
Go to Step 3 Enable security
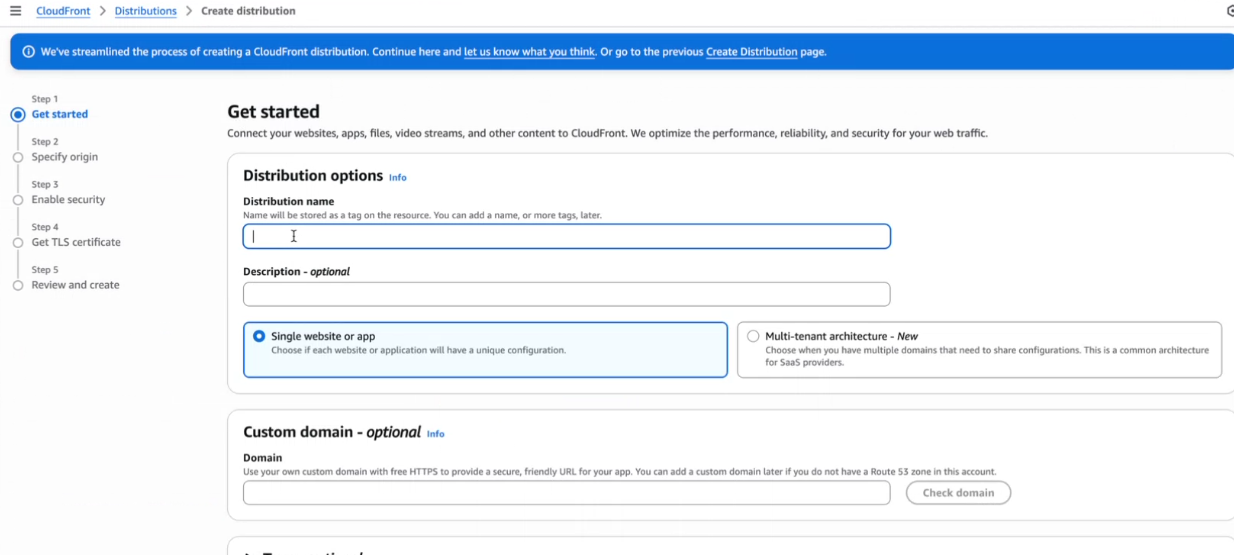[68, 200]
